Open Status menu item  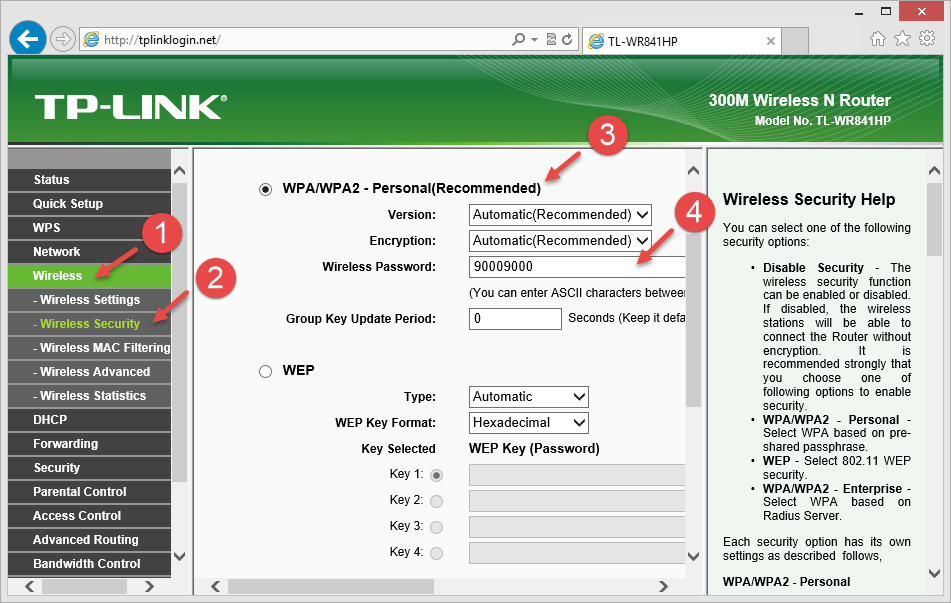(90, 180)
